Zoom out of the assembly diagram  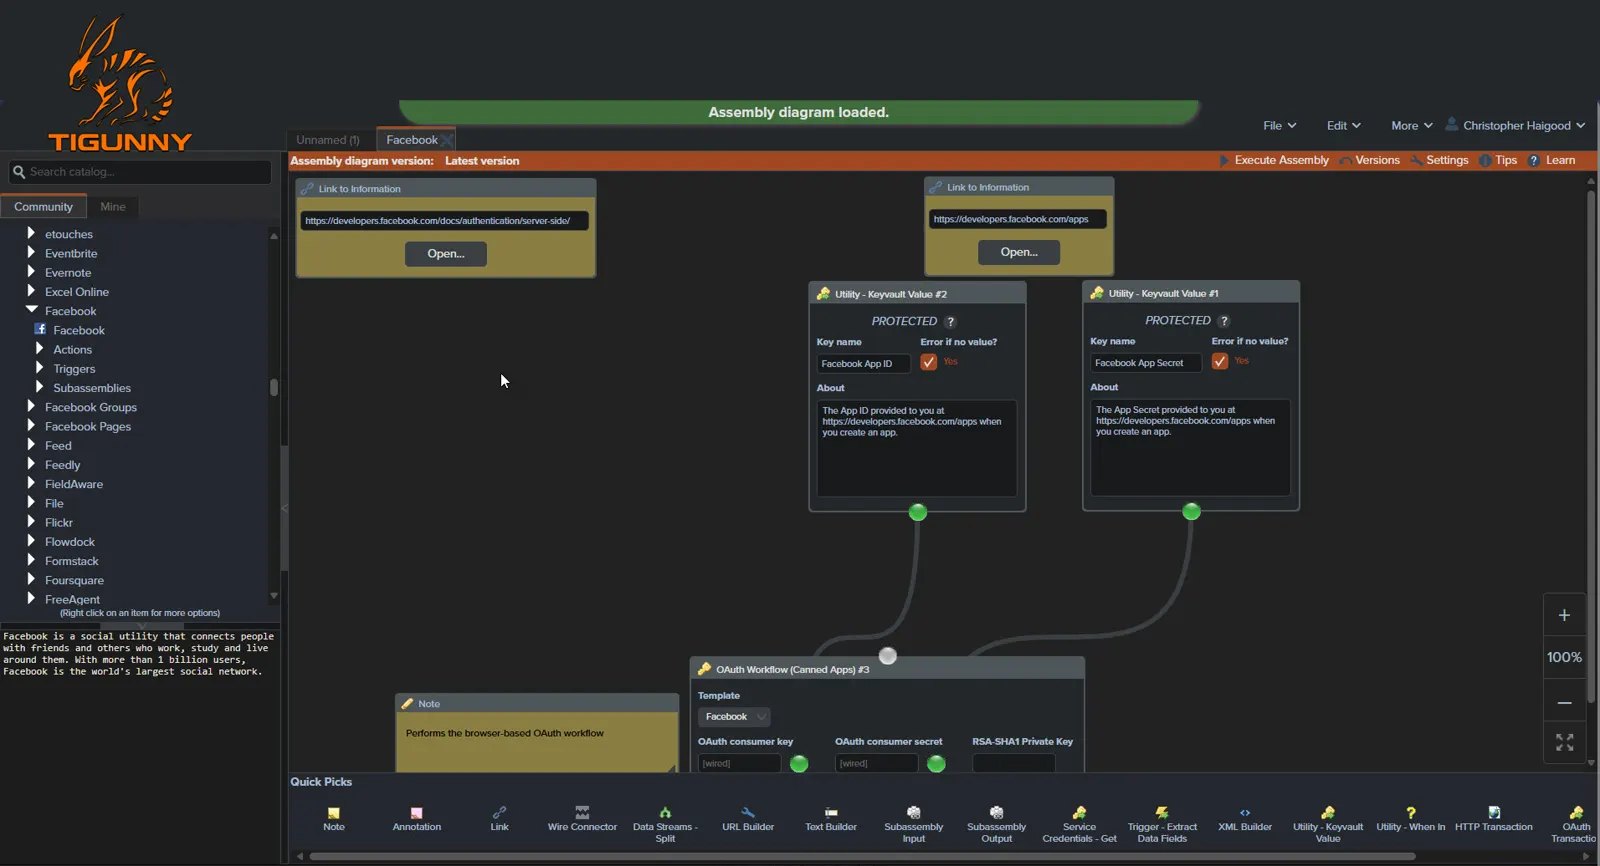1565,703
